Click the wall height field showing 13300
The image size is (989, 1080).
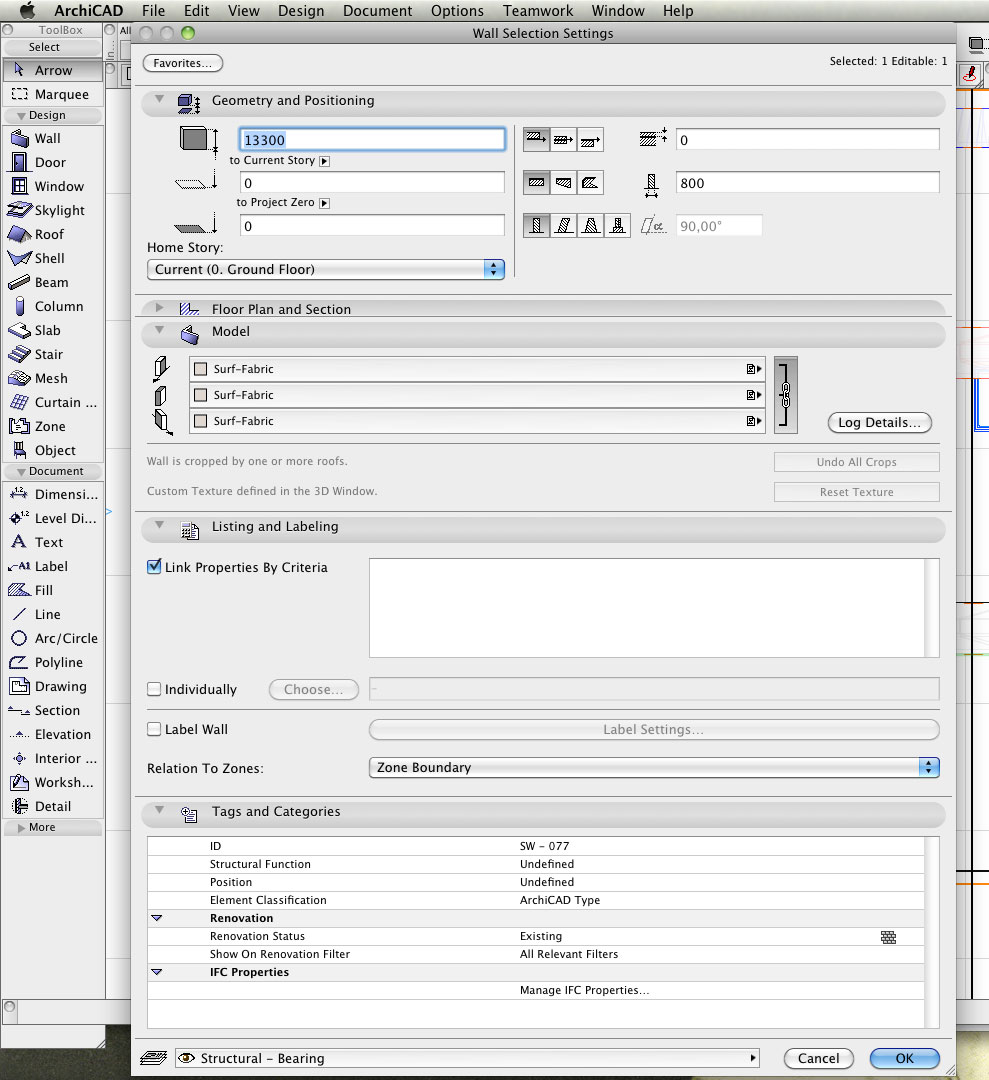372,140
